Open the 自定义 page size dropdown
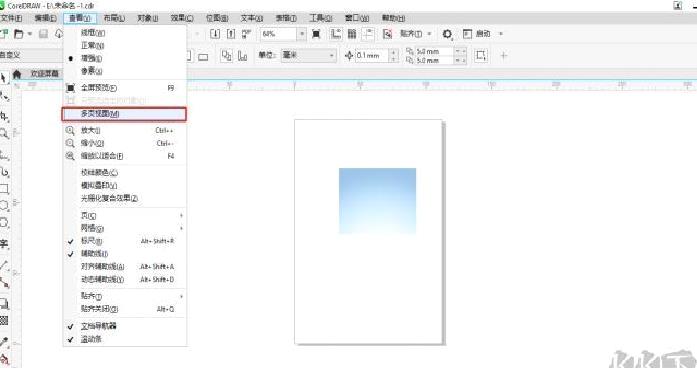This screenshot has height=368, width=697. tap(31, 55)
